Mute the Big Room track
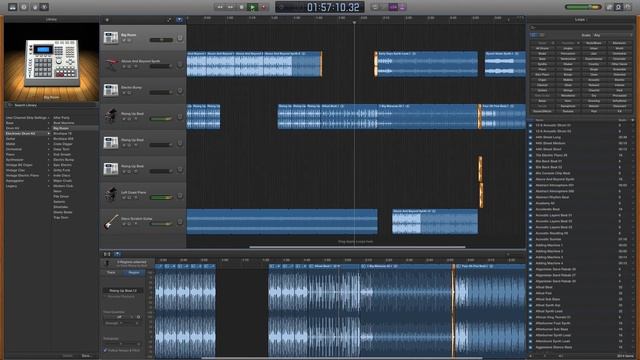Image resolution: width=640 pixels, height=360 pixels. tap(124, 40)
